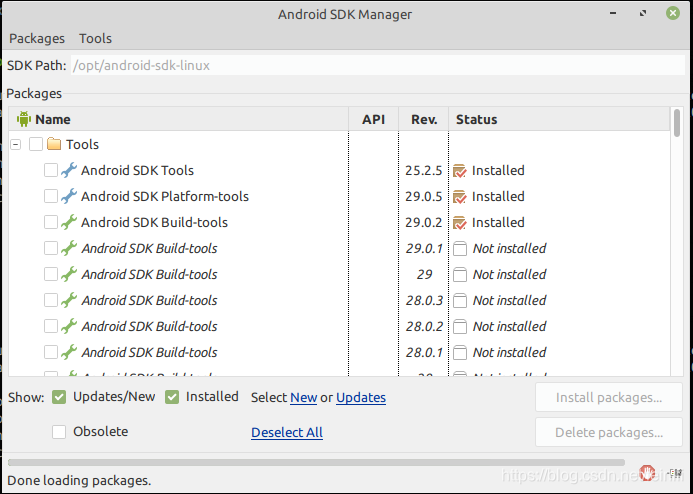
Task: Collapse the Tools folder tree node
Action: click(15, 144)
